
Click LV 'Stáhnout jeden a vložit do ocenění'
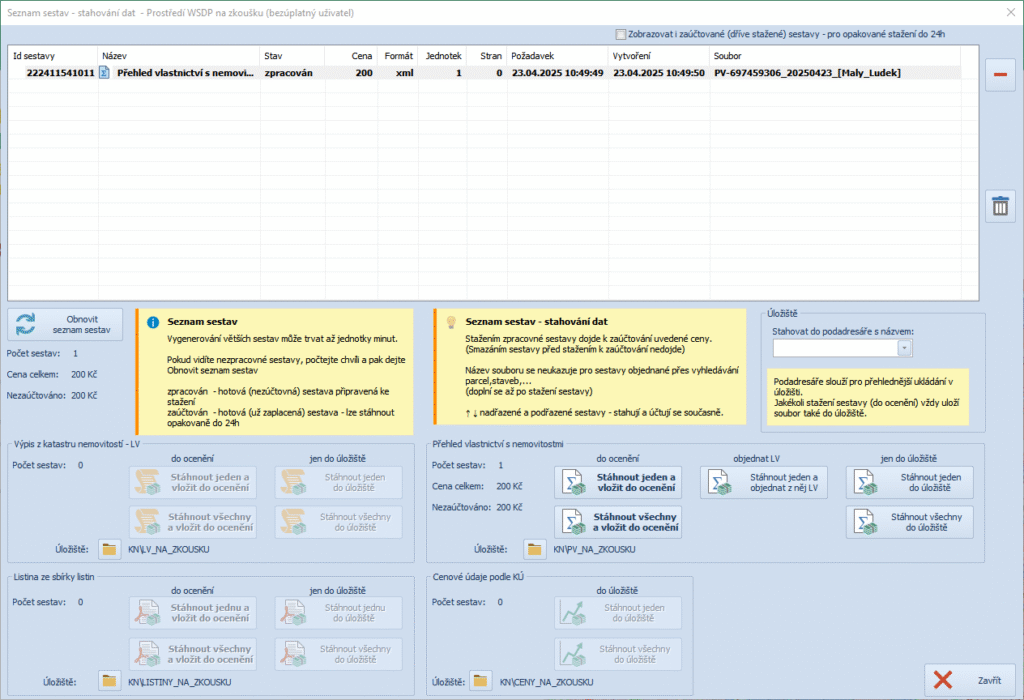pos(193,483)
